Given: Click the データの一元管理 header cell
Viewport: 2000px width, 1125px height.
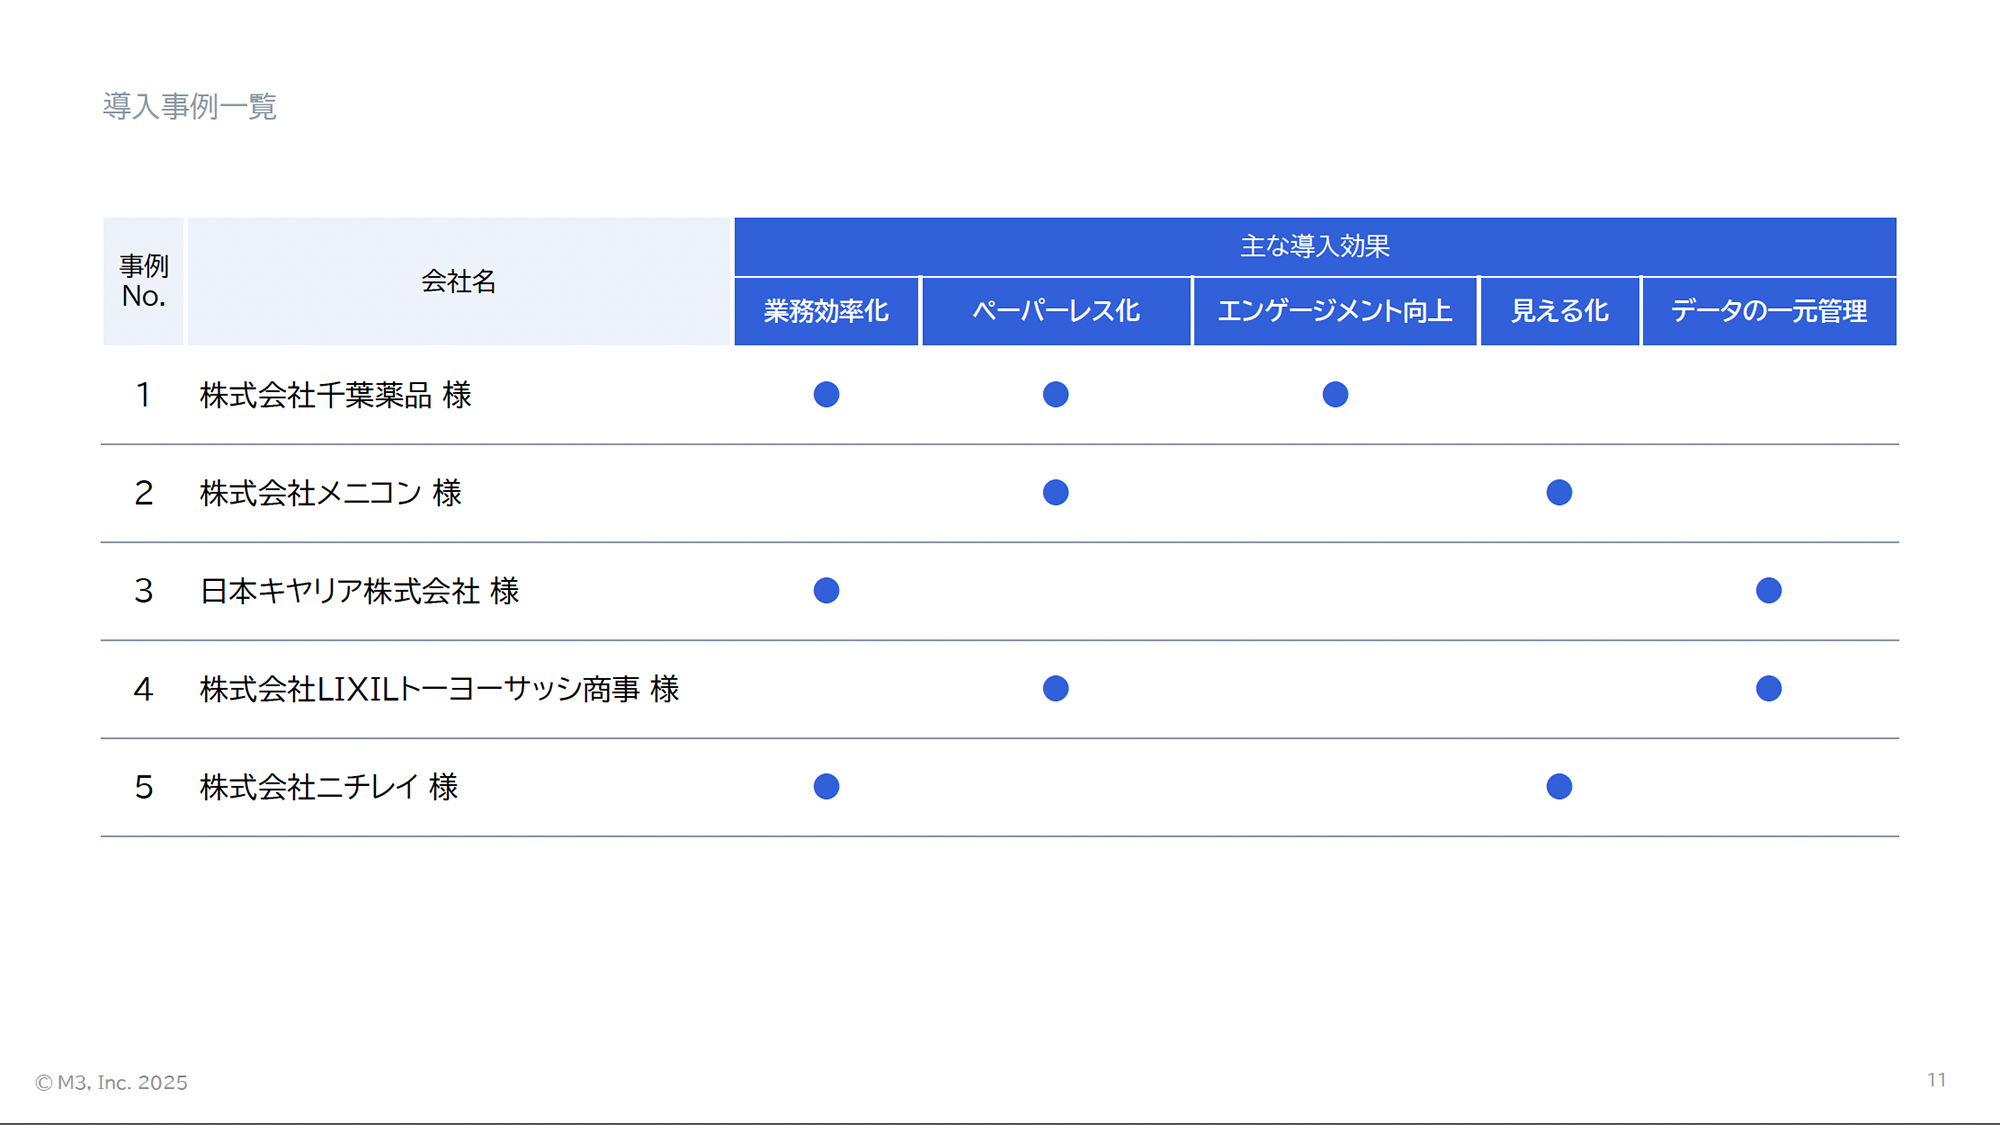Looking at the screenshot, I should (1768, 311).
